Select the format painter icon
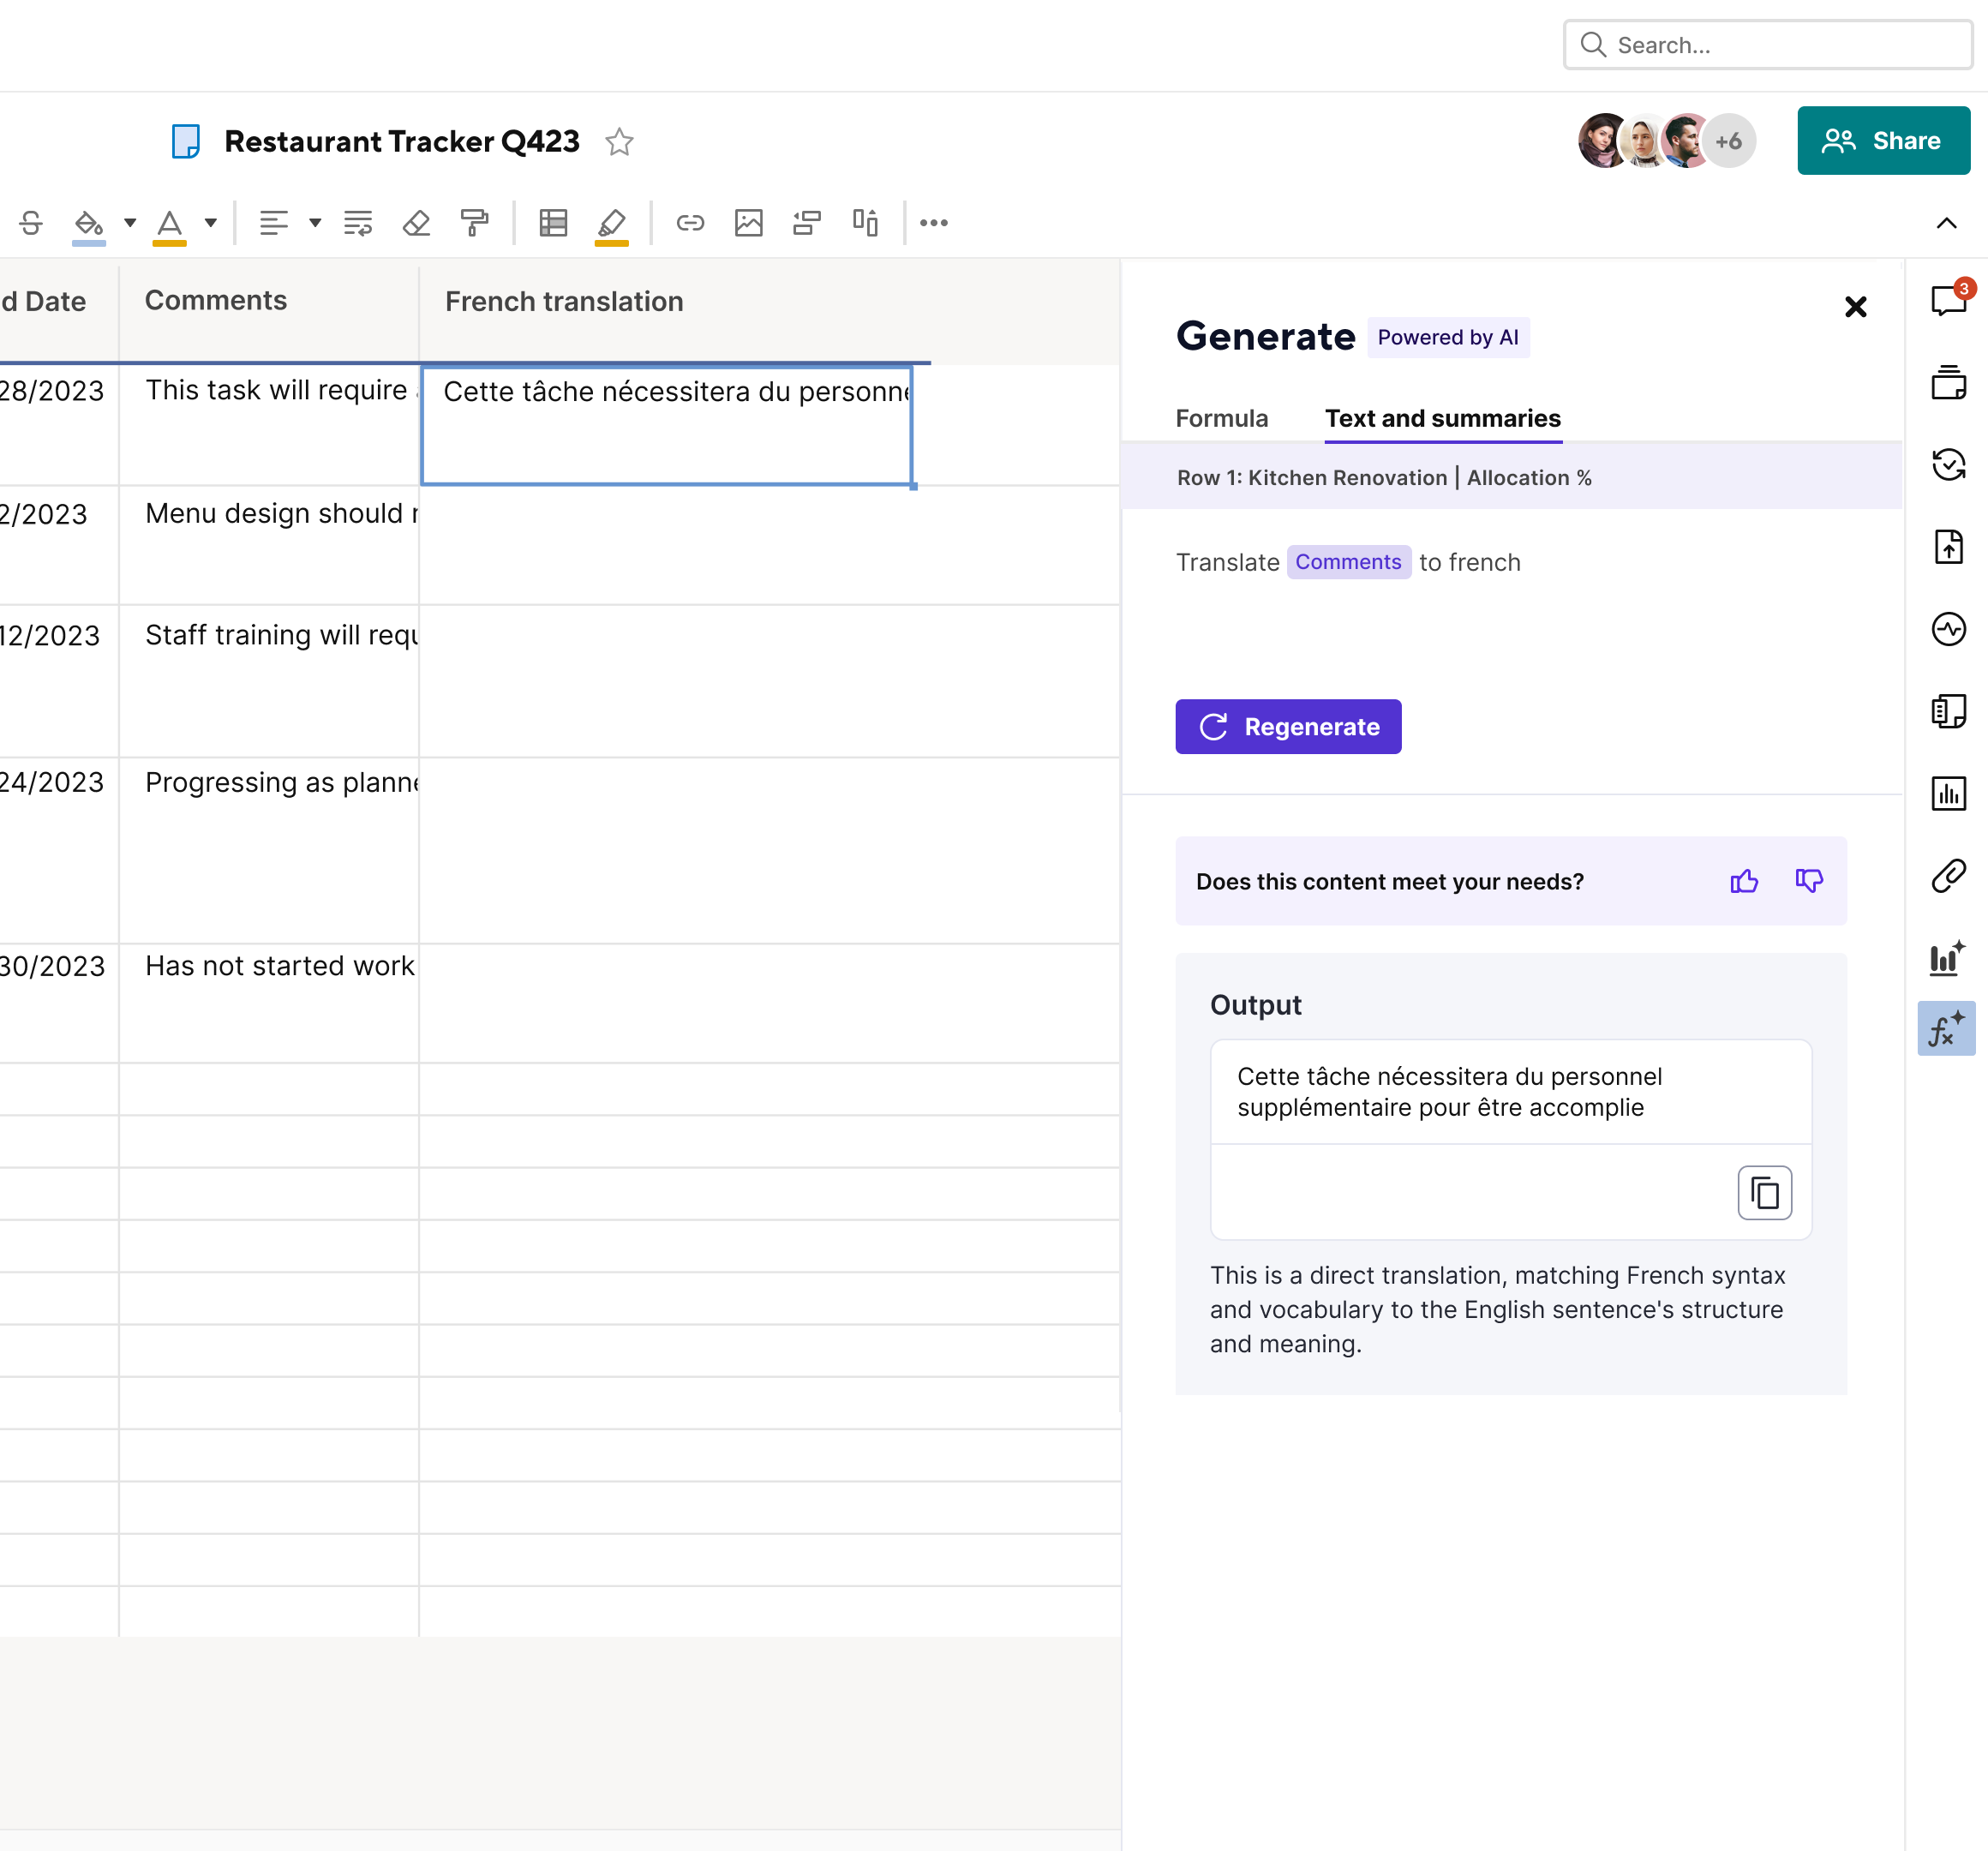 point(475,222)
